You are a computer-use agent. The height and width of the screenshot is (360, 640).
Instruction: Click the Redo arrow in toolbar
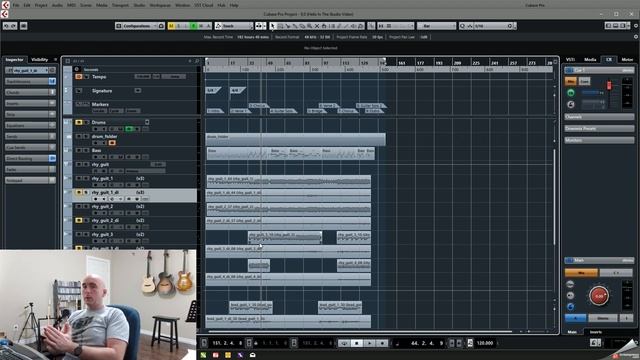point(13,26)
